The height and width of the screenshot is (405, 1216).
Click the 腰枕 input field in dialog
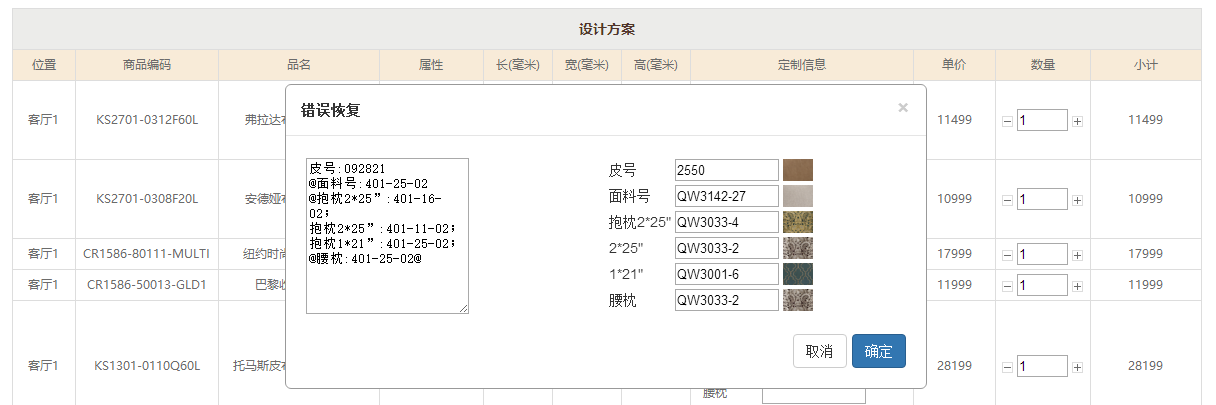click(726, 300)
